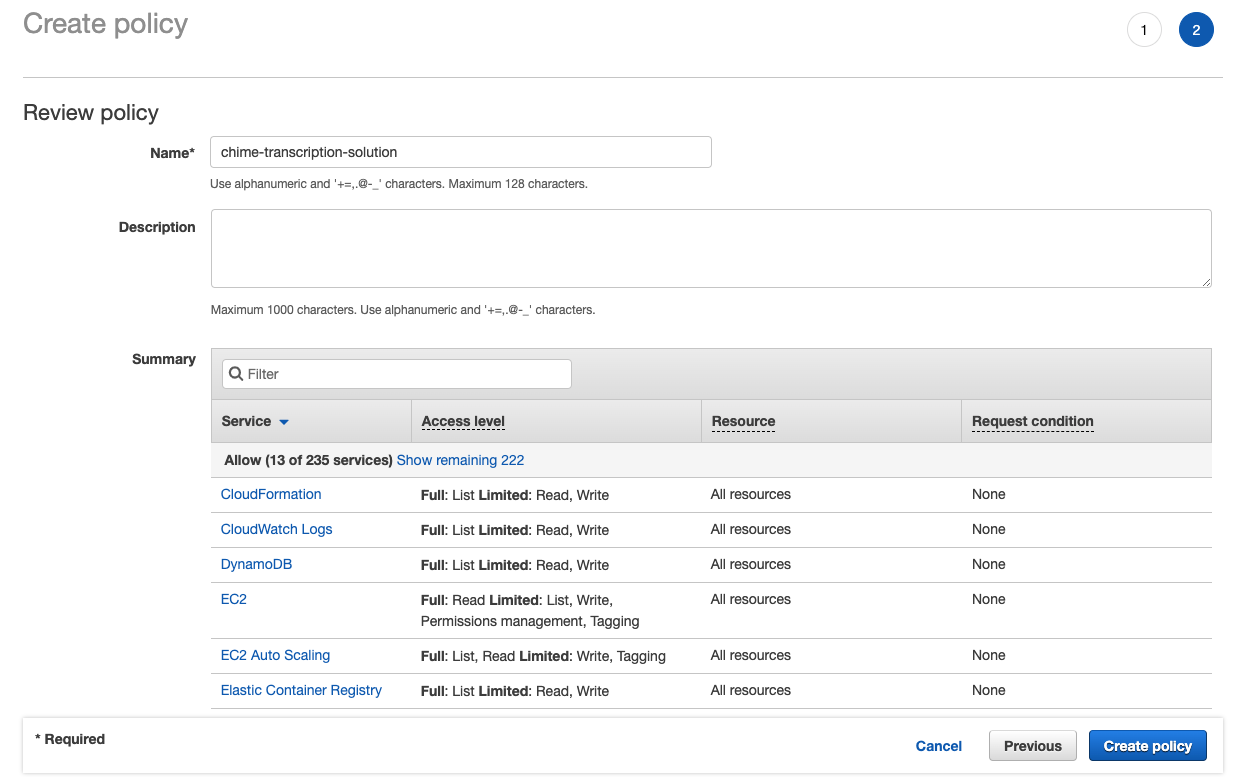
Task: Click the Service column header label
Action: [x=246, y=421]
